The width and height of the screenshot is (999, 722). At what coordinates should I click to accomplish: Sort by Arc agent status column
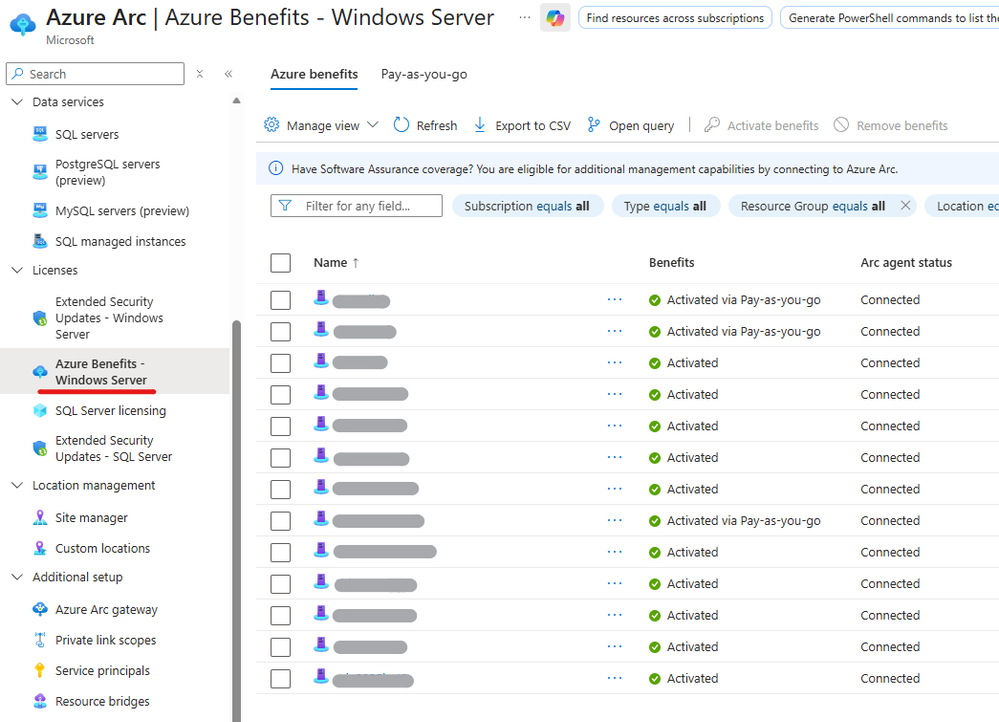pos(906,263)
